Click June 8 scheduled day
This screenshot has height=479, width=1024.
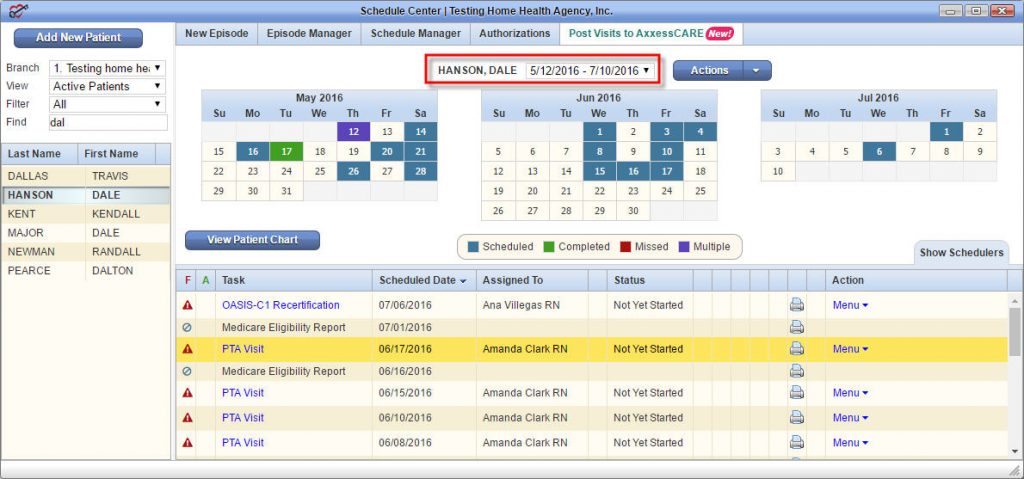[x=599, y=152]
